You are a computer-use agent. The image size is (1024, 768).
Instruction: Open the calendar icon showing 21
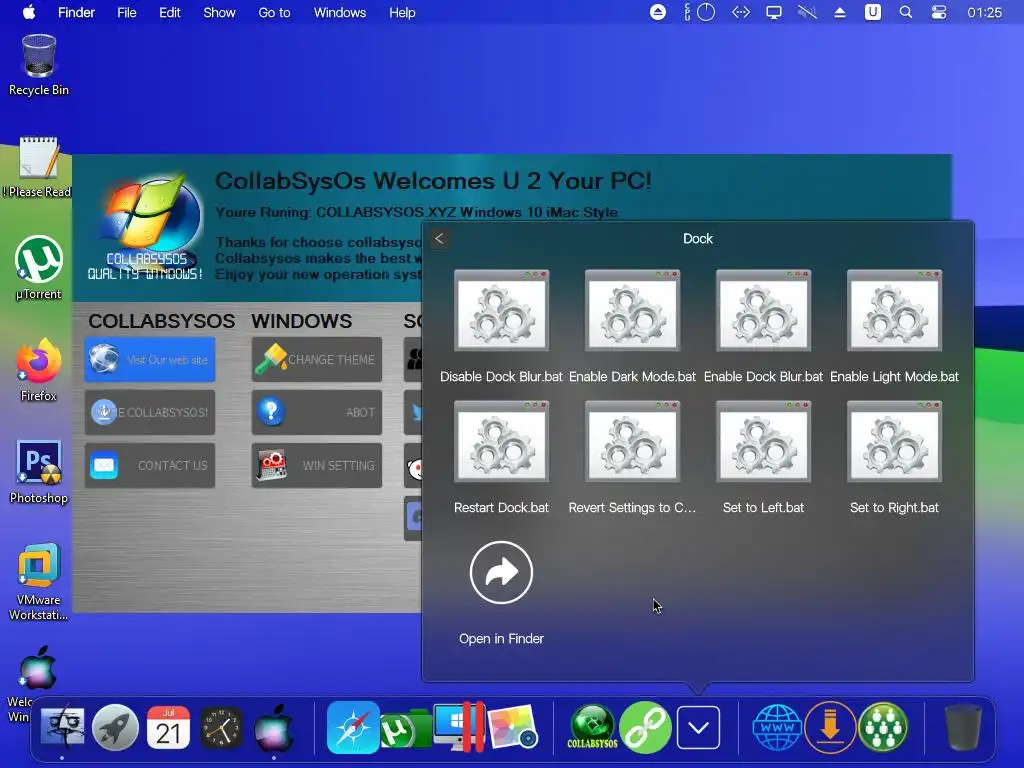click(x=168, y=727)
